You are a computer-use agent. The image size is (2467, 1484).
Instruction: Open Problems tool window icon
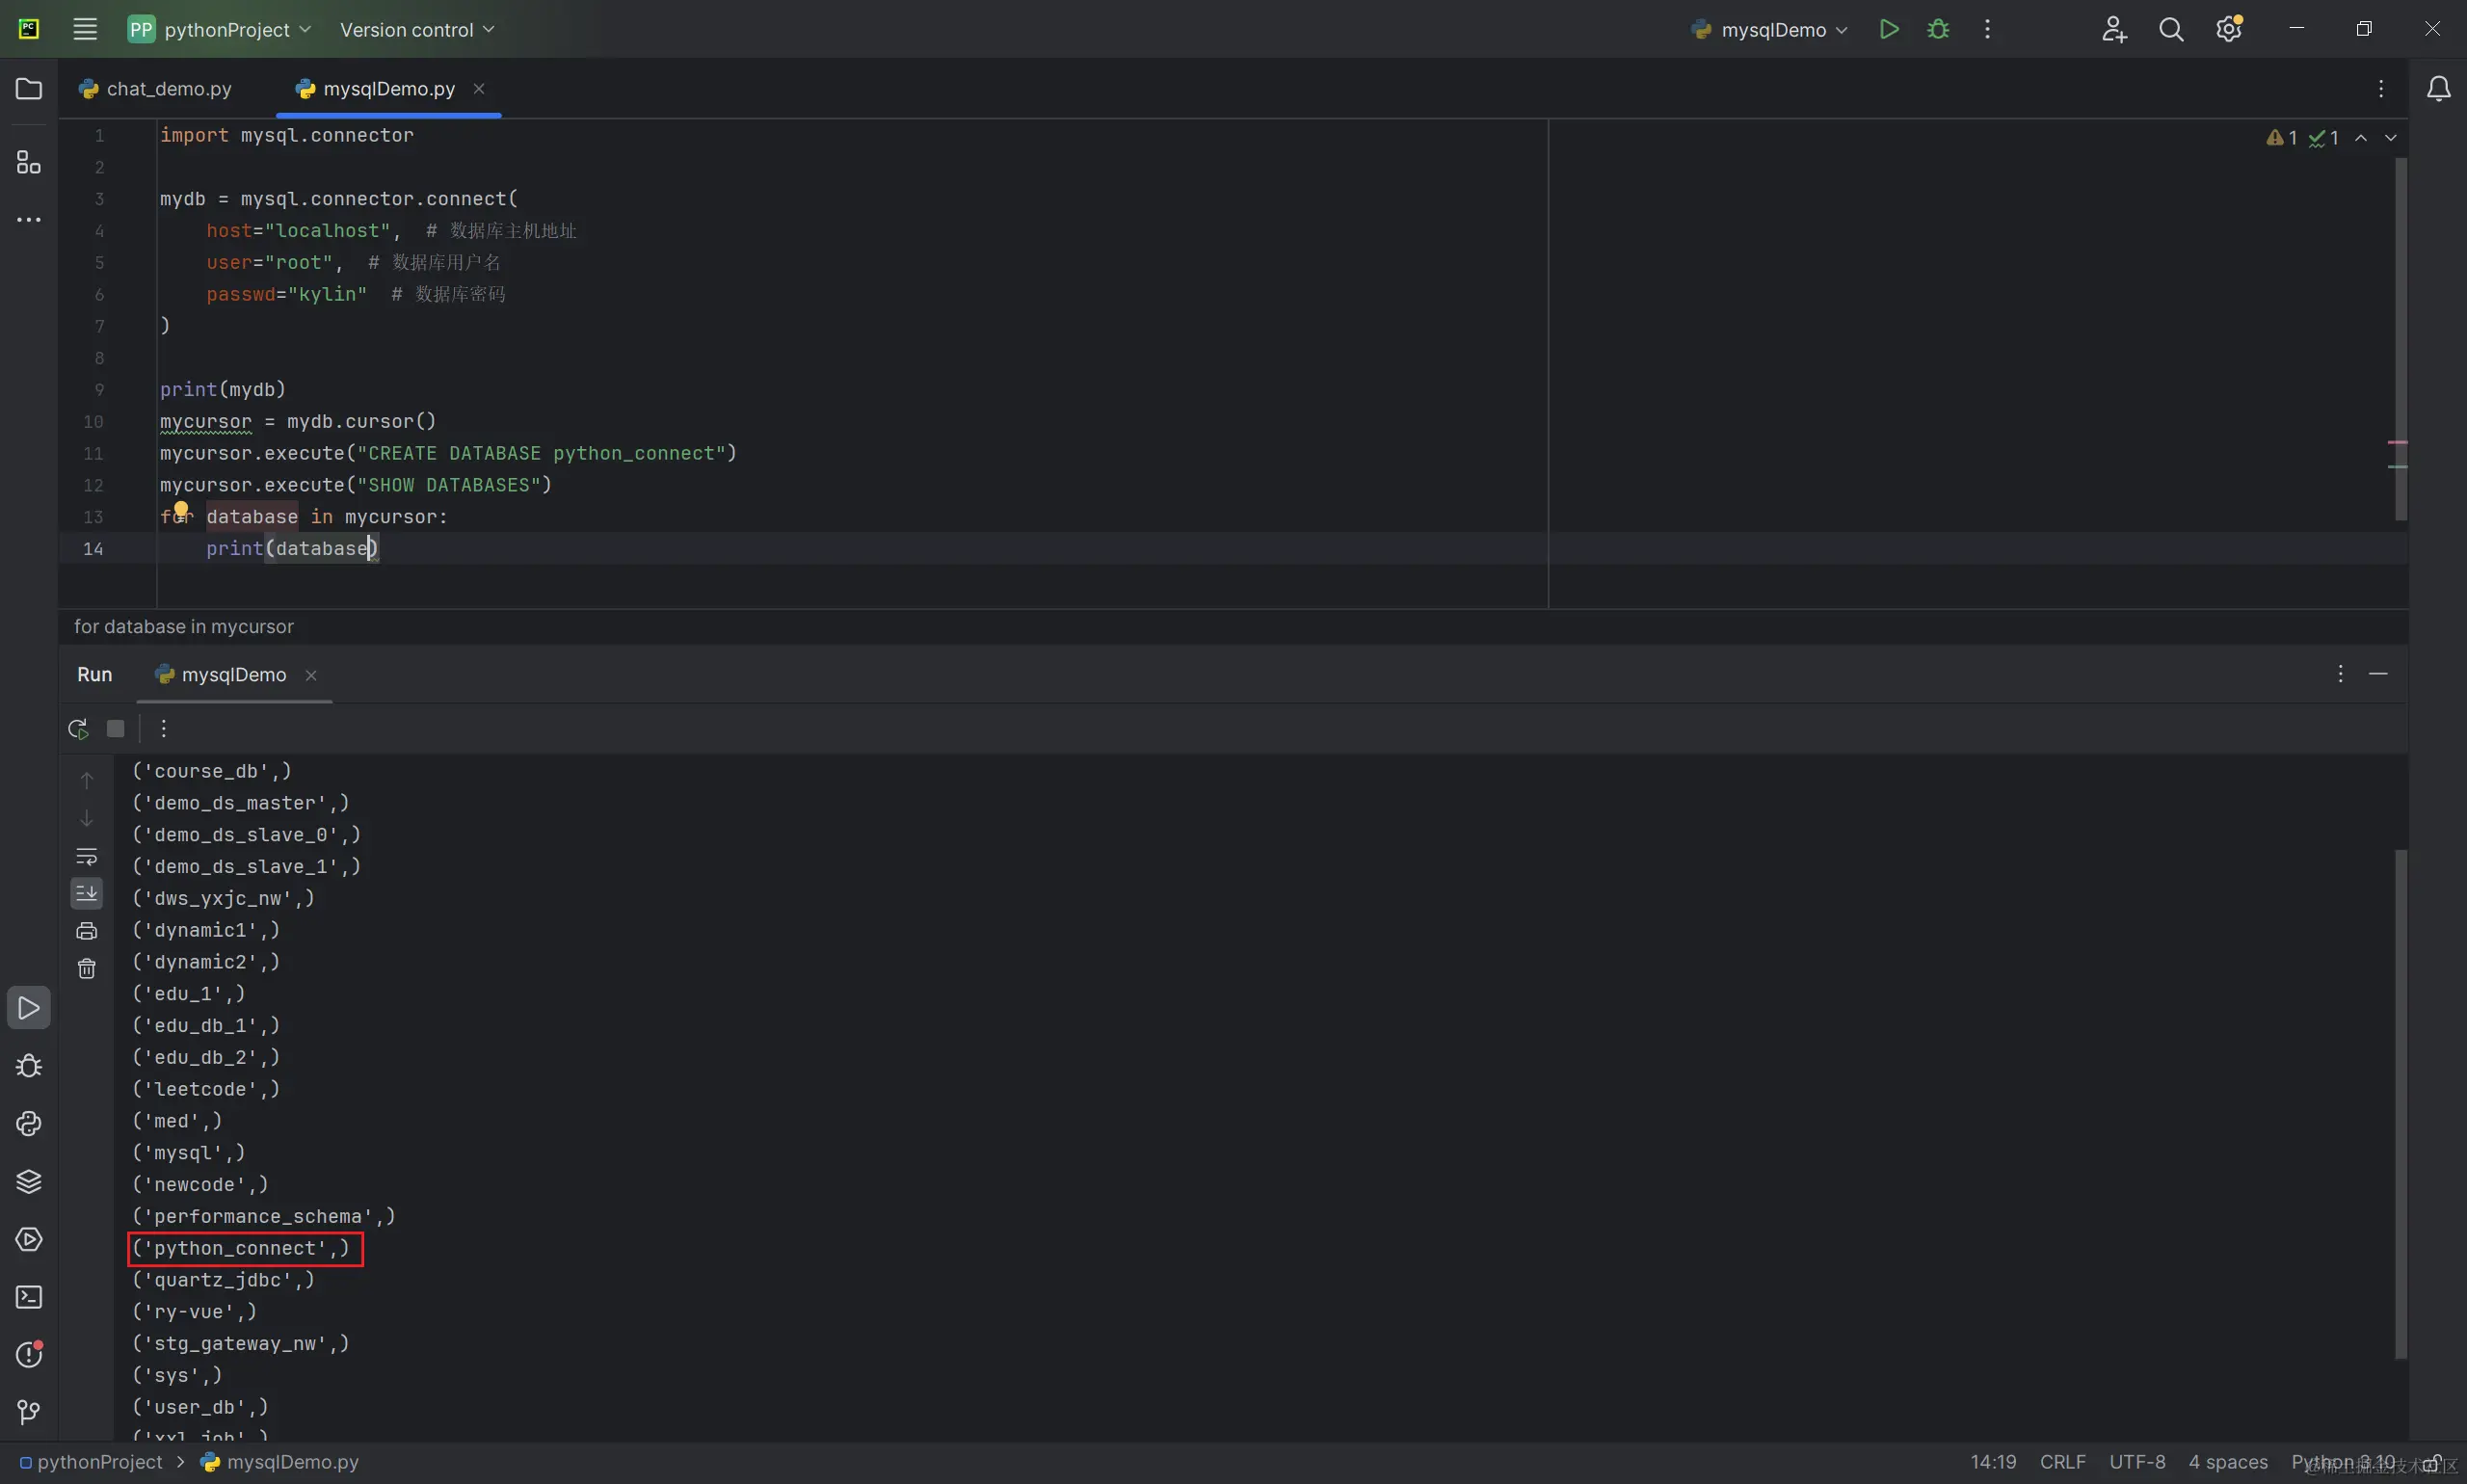click(29, 1355)
